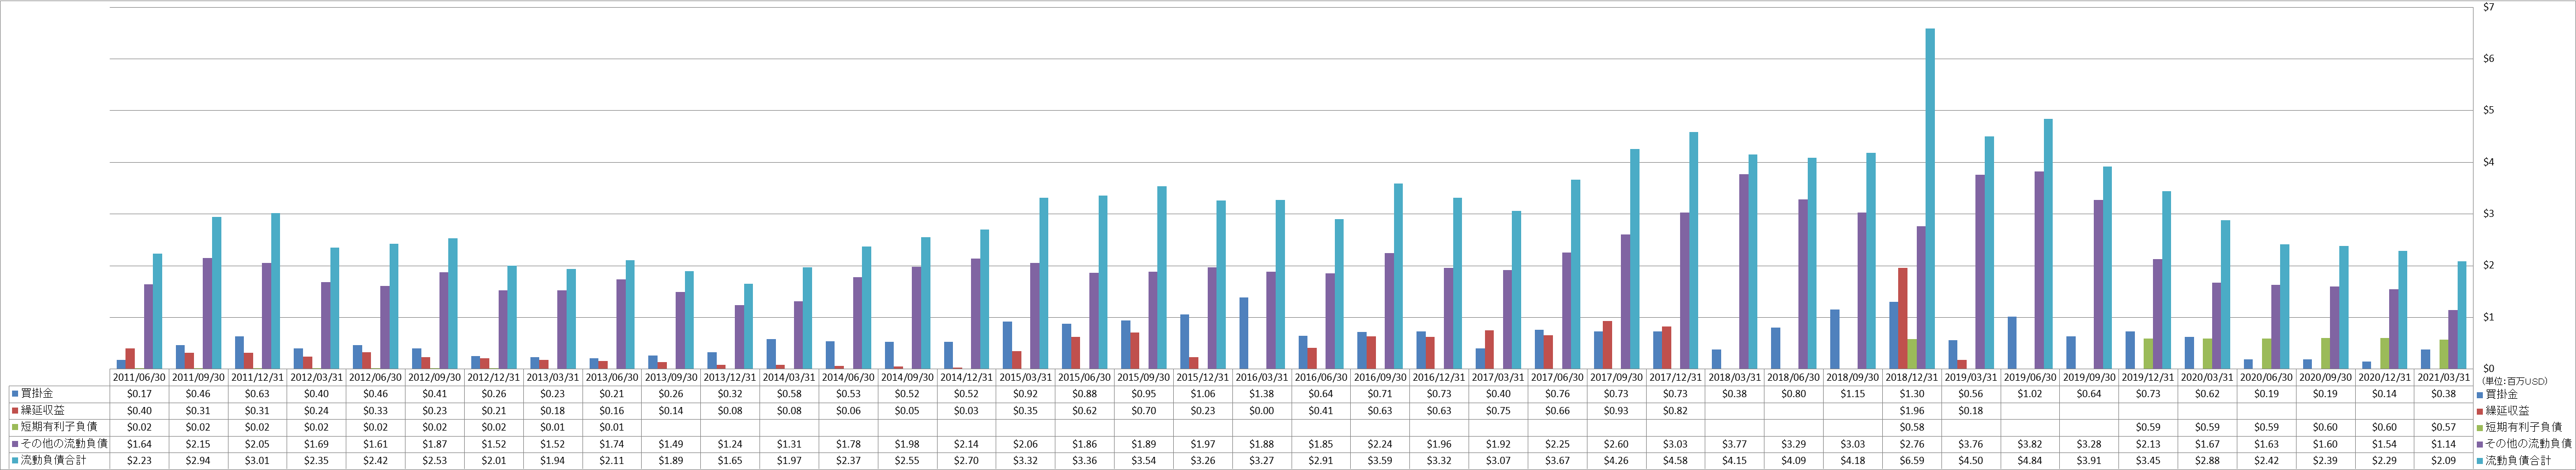Click the green 短期有利子負債 swatch in the data table row header
Viewport: 2576px width, 470px height.
pos(14,427)
